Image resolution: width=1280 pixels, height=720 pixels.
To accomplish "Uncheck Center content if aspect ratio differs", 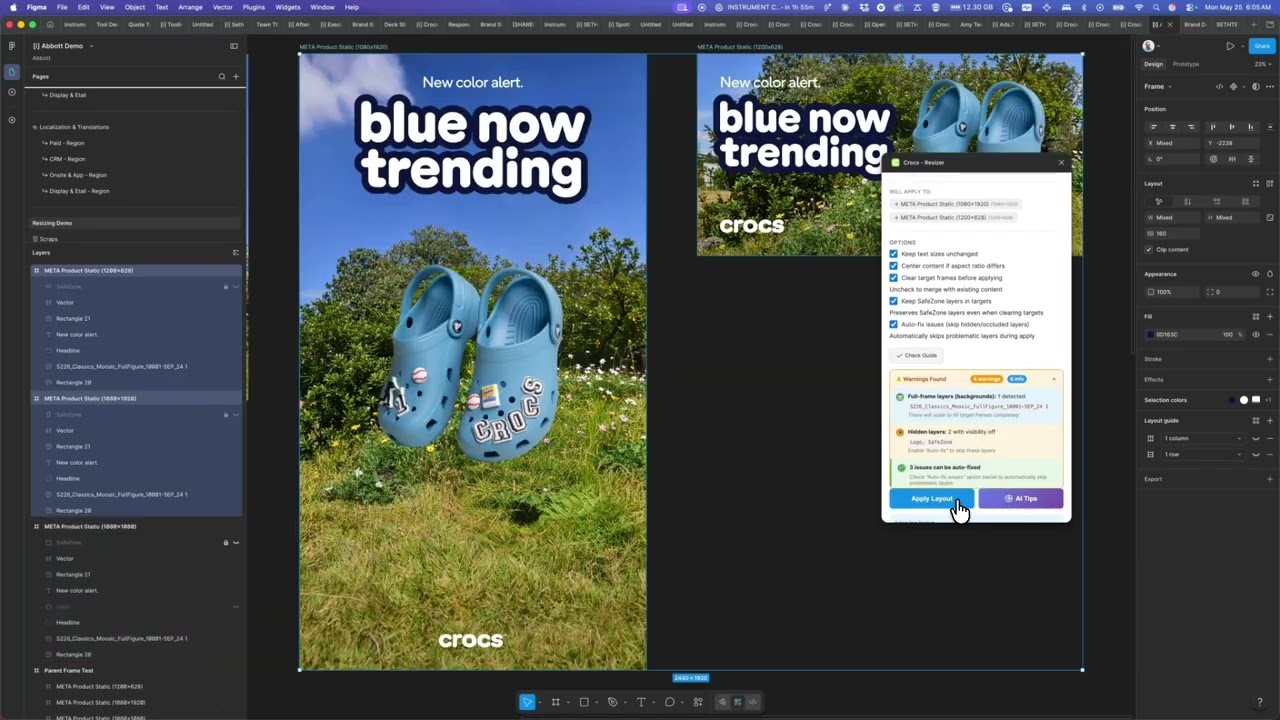I will (894, 266).
